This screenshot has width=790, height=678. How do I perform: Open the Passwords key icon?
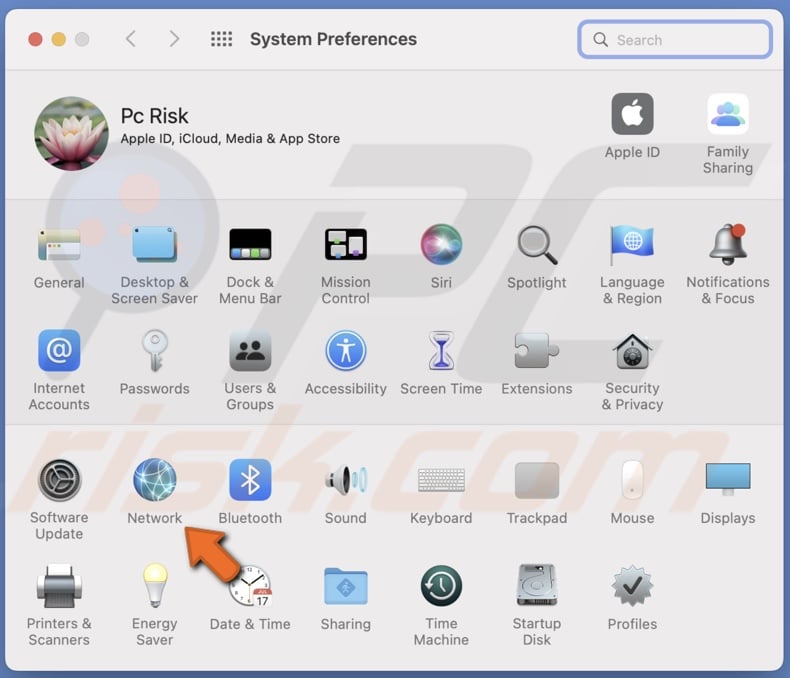[x=155, y=351]
